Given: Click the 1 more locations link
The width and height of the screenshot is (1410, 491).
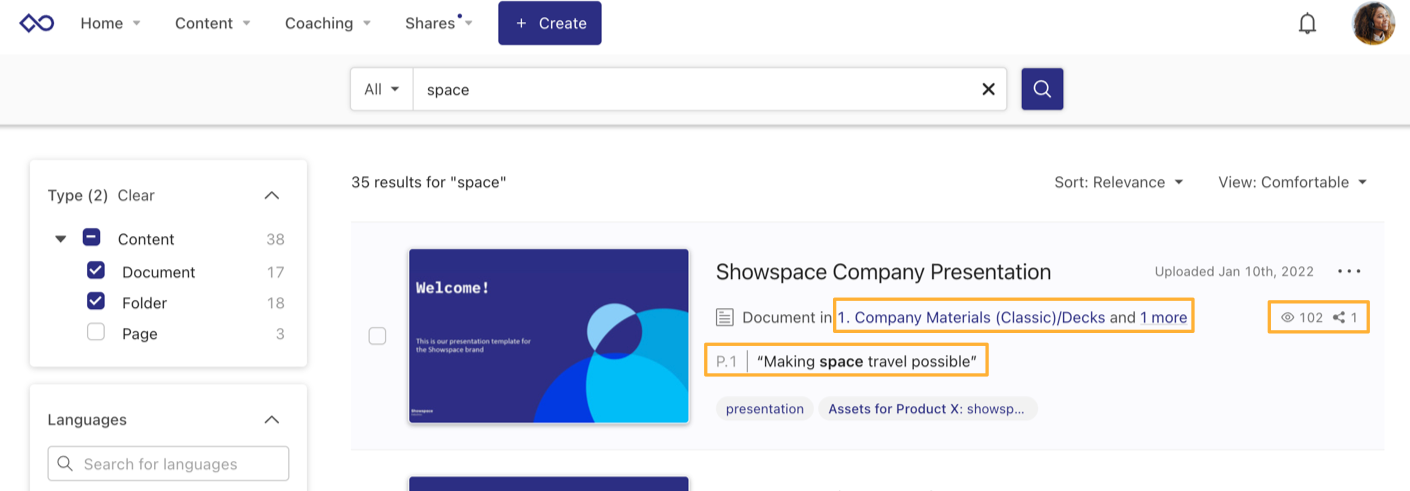Looking at the screenshot, I should [1163, 317].
